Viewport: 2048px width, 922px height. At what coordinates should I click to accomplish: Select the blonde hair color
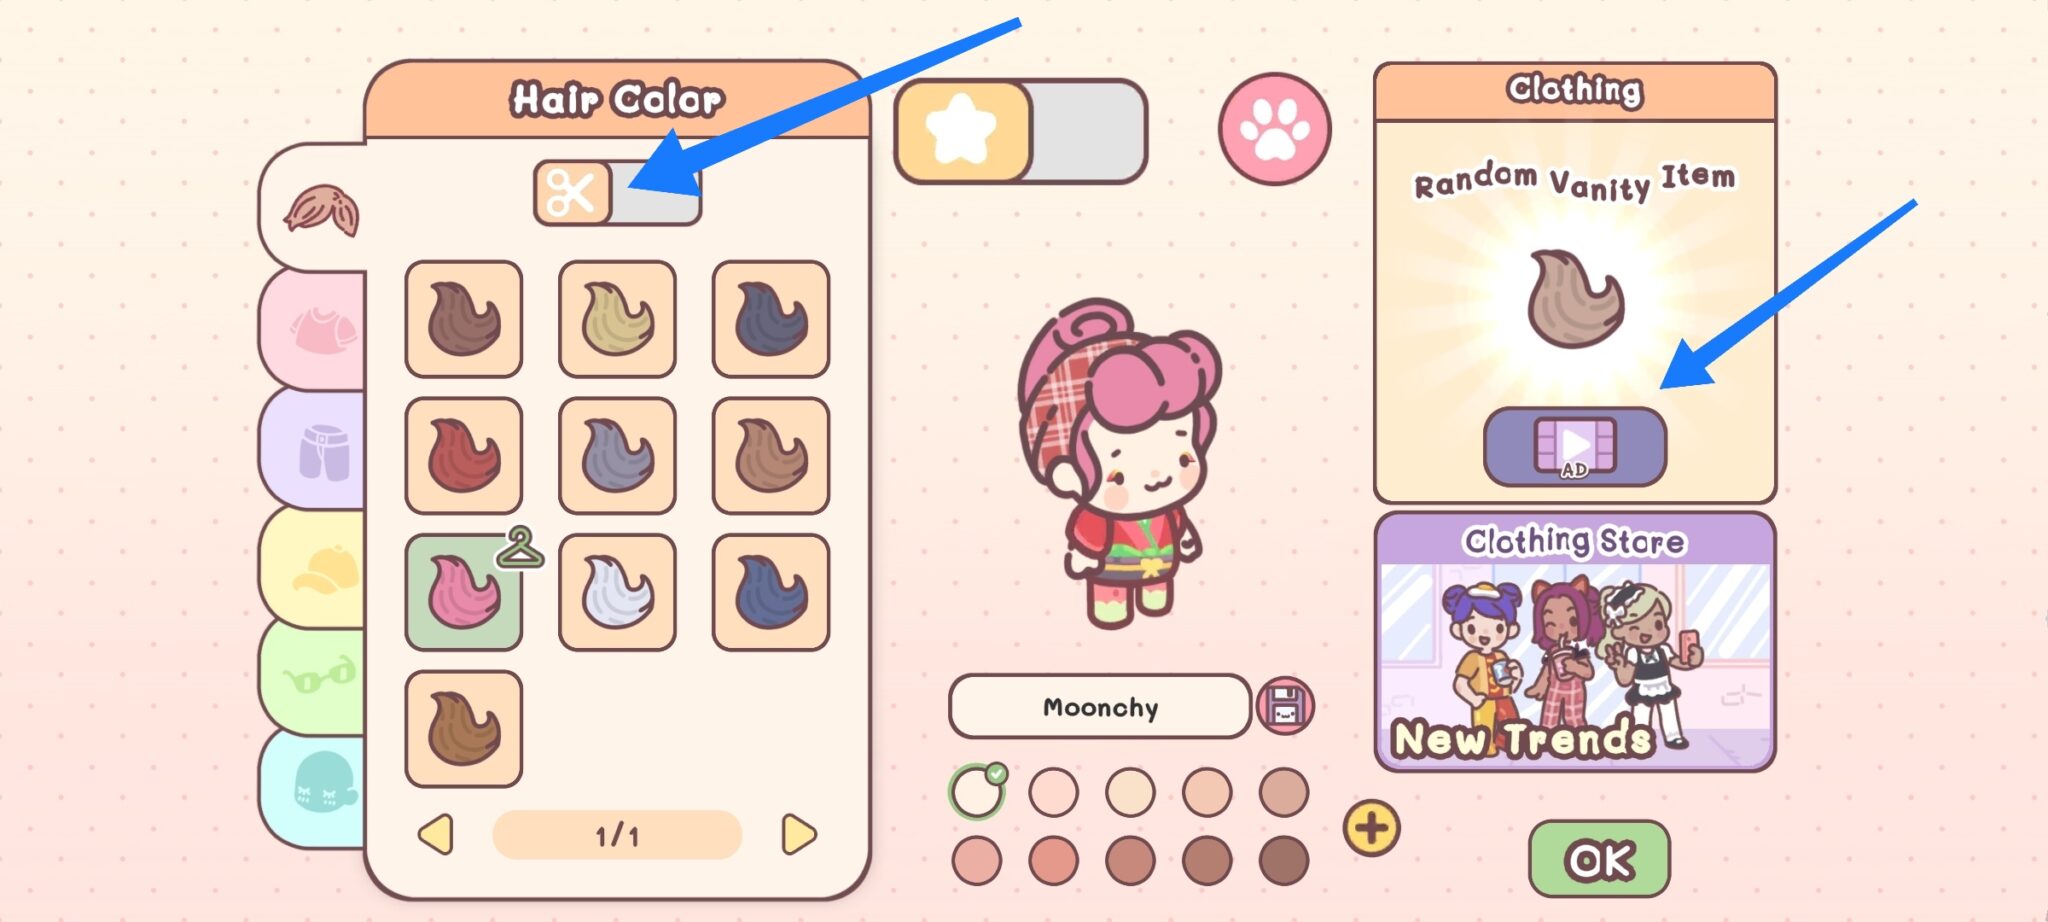tap(617, 319)
